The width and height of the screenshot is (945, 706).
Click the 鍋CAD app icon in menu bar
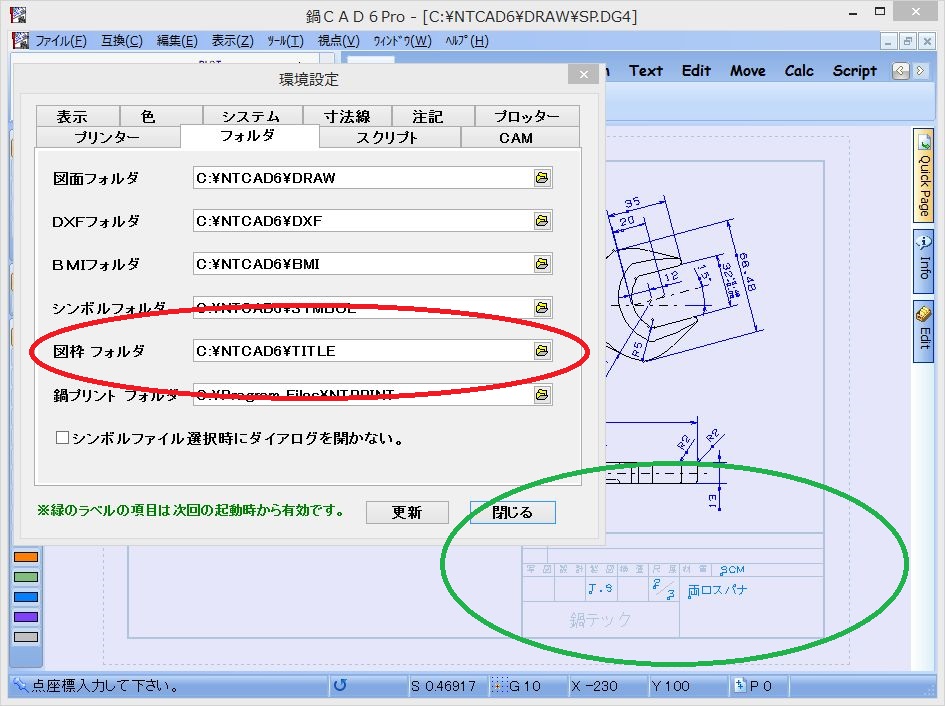[20, 40]
